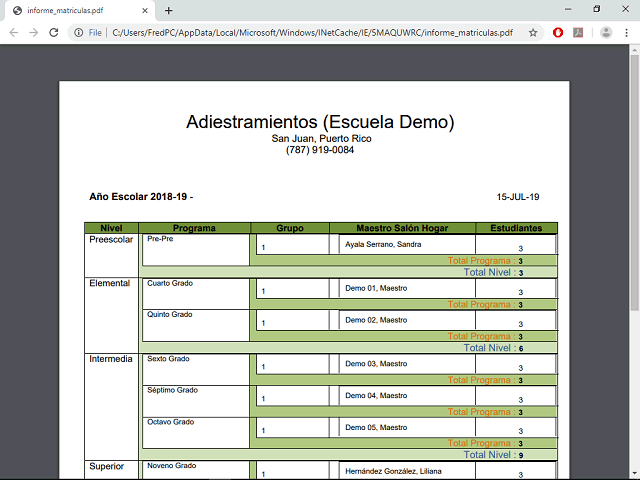640x480 pixels.
Task: Open the Chrome three-dot menu
Action: (627, 33)
